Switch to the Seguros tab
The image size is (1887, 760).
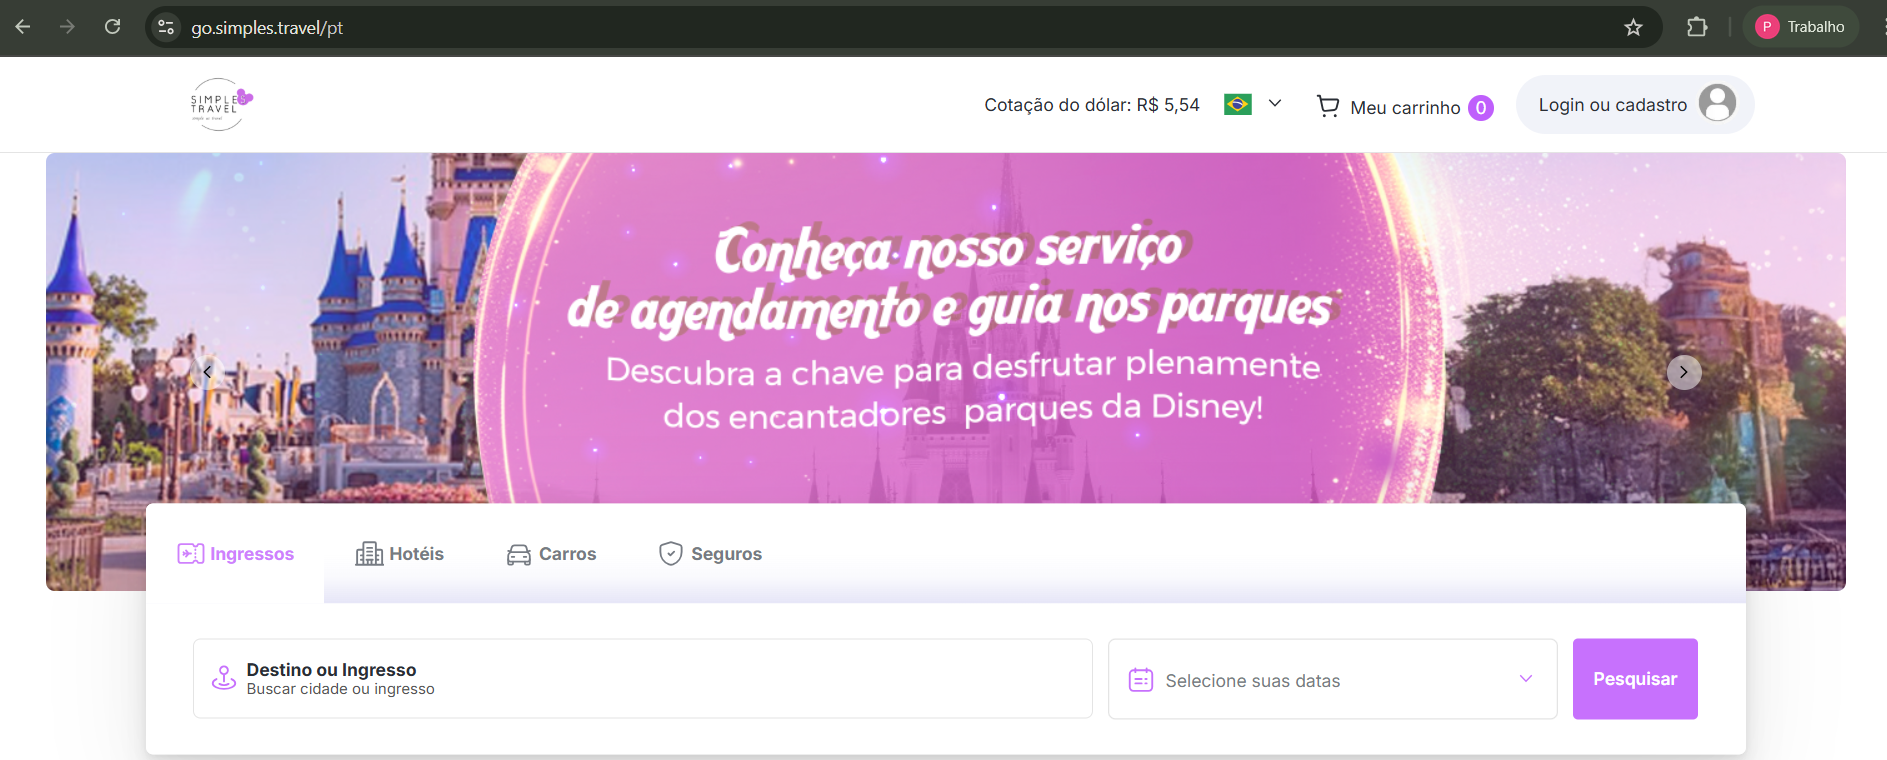point(710,554)
